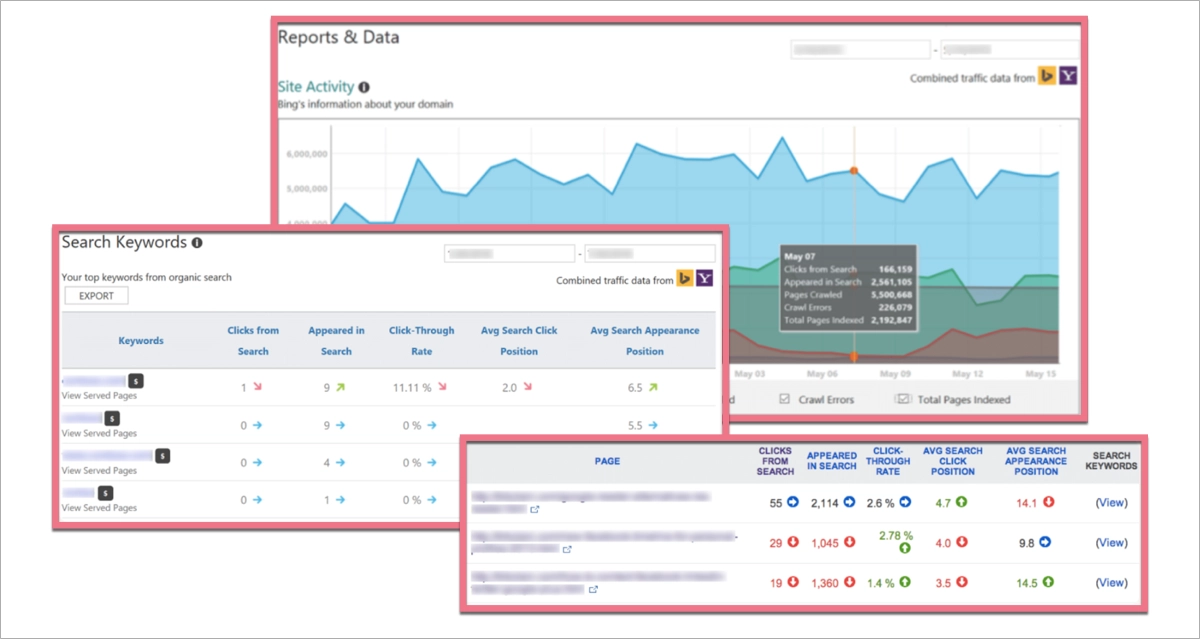Viewport: 1200px width, 639px height.
Task: Open the start date field in Reports & Data
Action: click(860, 48)
